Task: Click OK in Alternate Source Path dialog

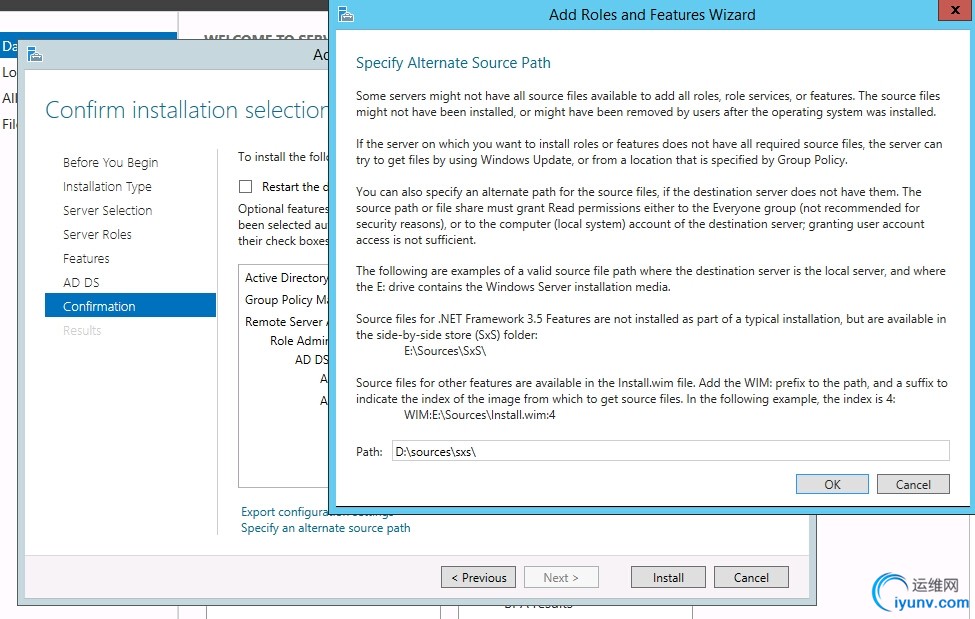Action: 832,484
